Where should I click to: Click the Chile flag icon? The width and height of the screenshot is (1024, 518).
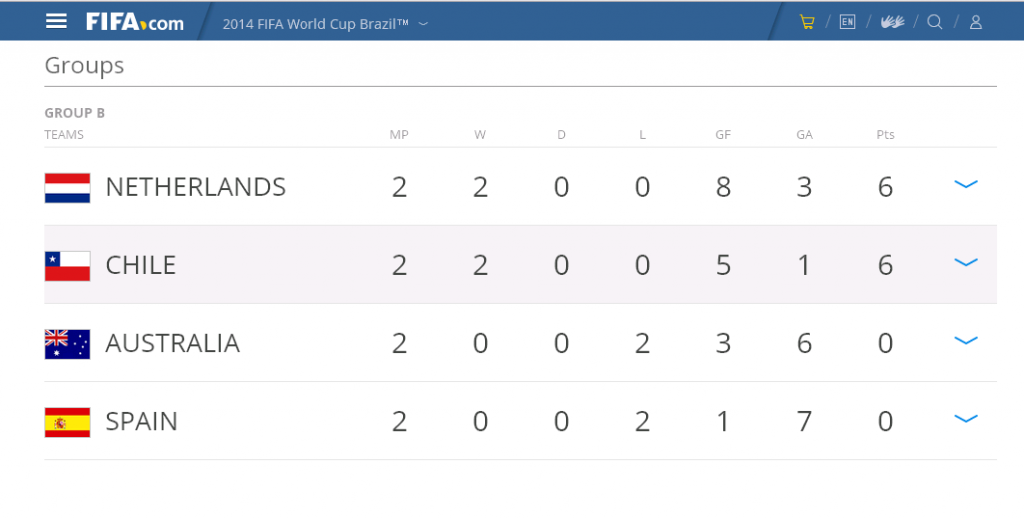tap(67, 266)
